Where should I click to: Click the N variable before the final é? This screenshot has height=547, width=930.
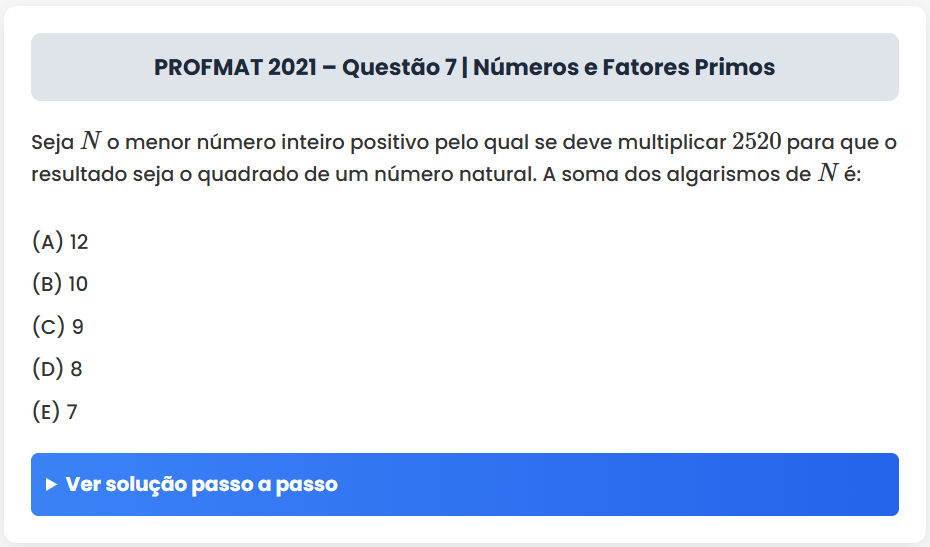coord(827,174)
